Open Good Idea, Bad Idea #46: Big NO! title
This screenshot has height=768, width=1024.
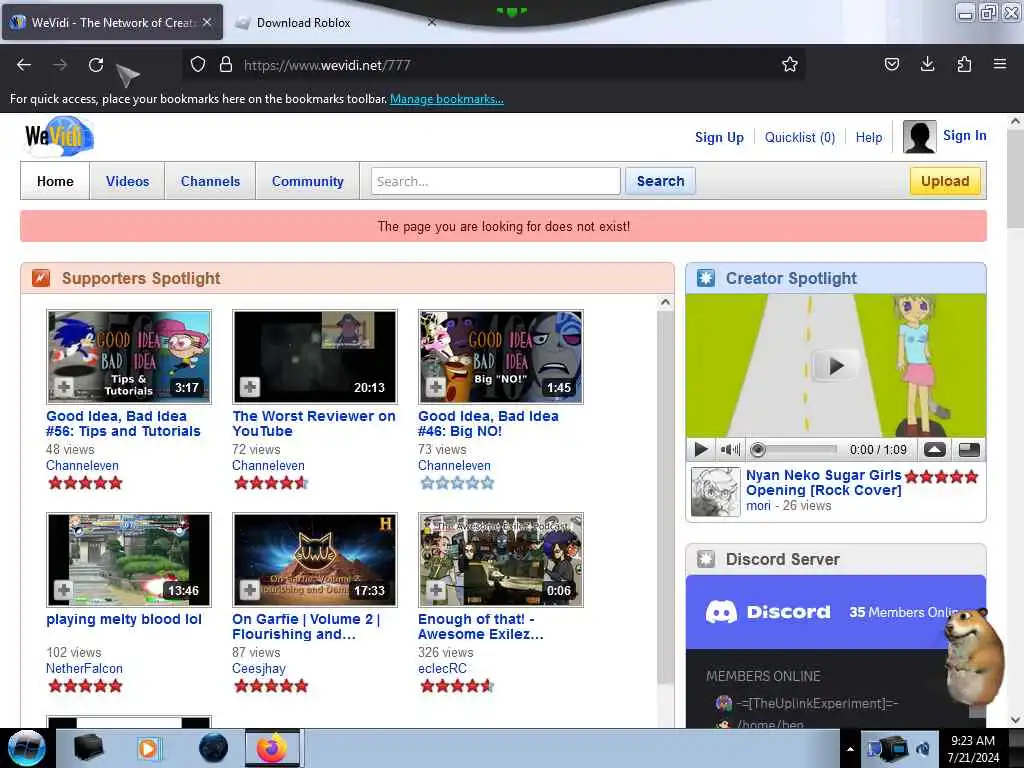[x=488, y=423]
